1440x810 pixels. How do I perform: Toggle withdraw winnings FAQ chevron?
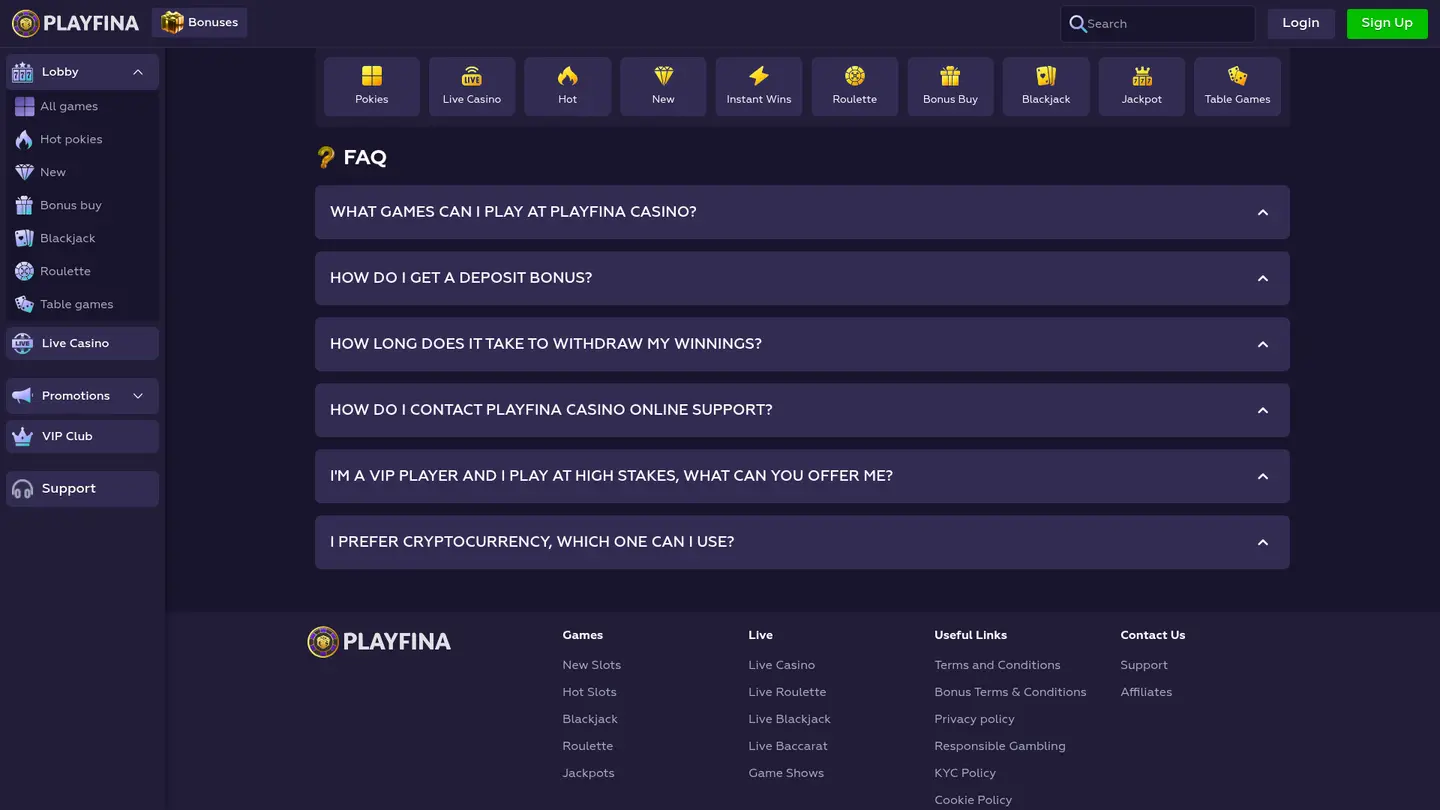pyautogui.click(x=1263, y=344)
